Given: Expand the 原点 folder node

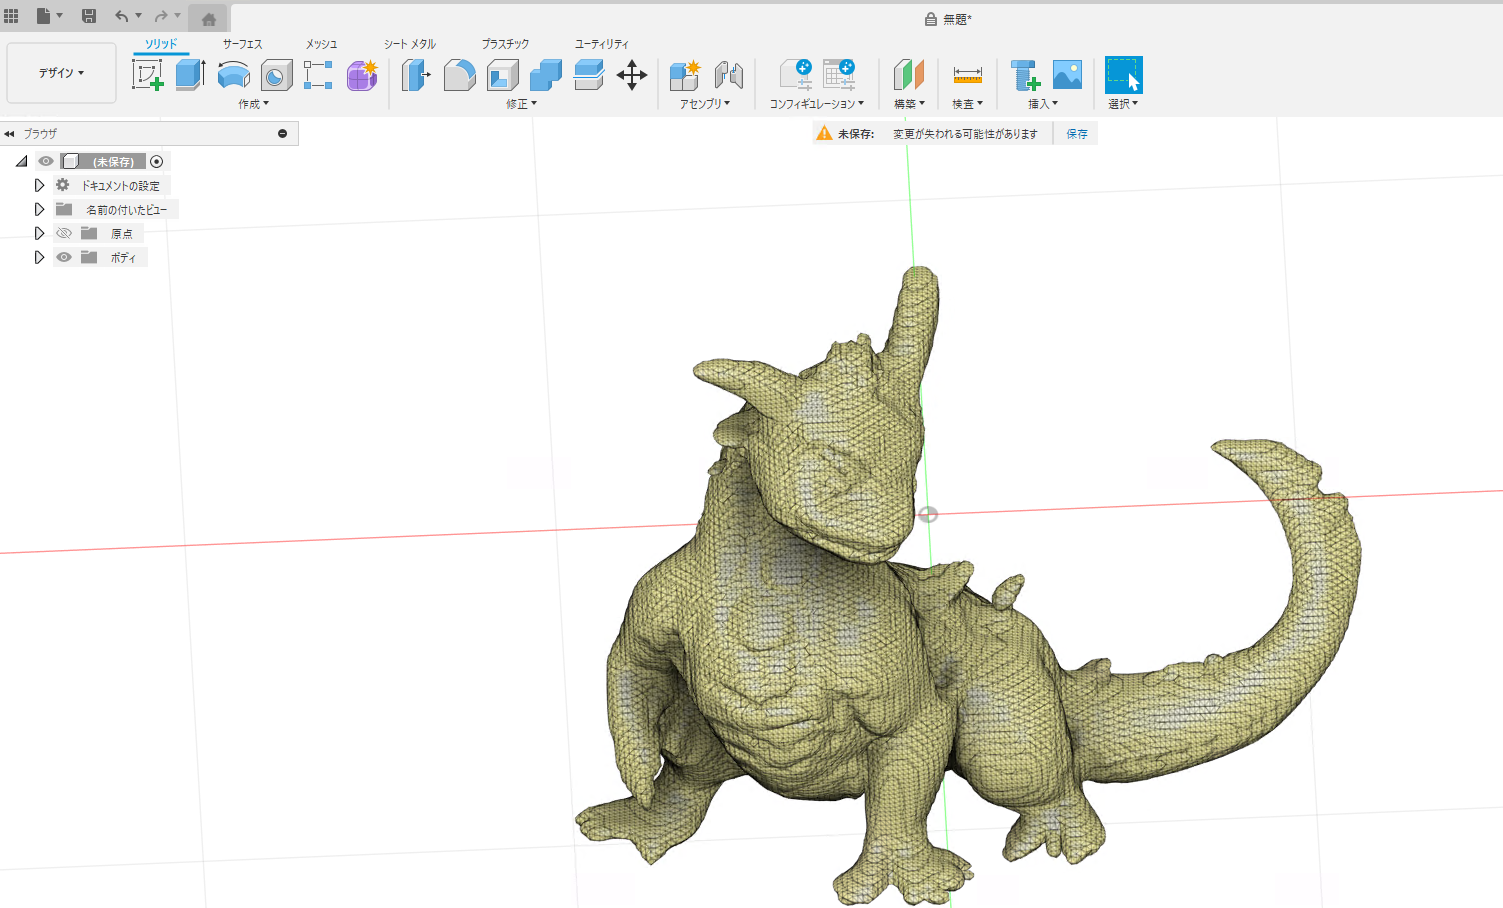Looking at the screenshot, I should pos(39,233).
